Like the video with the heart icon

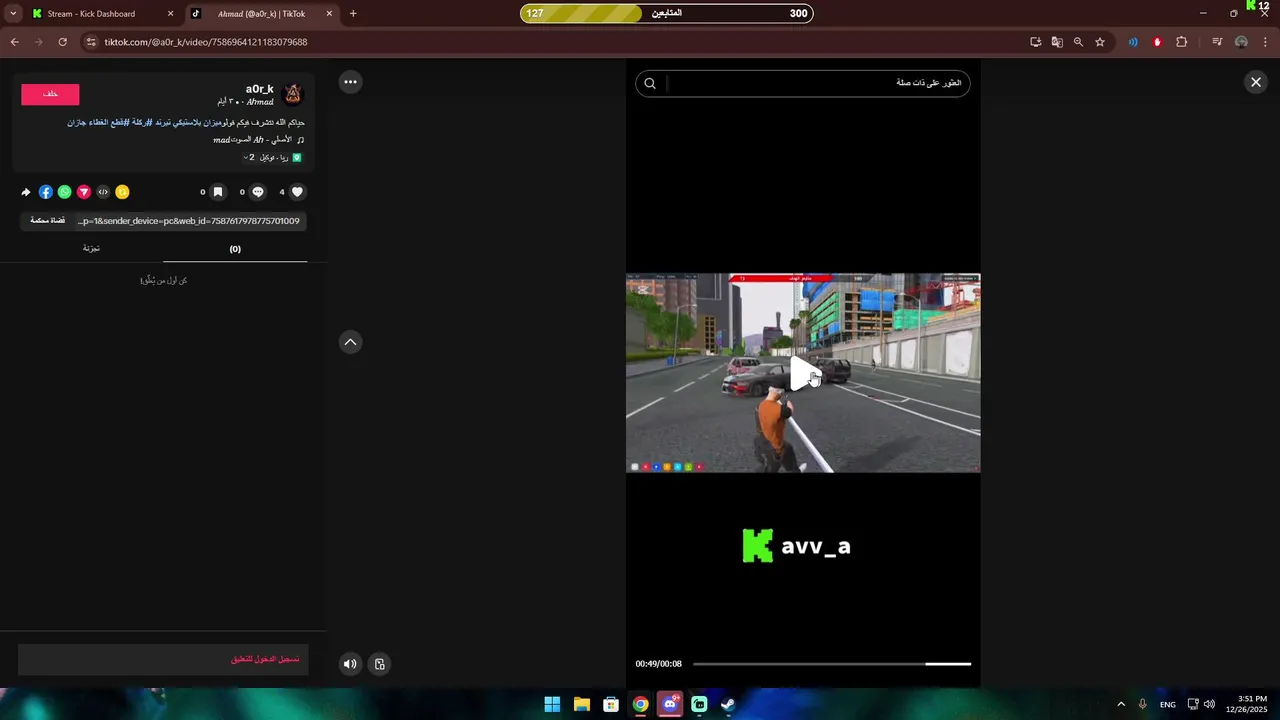[x=297, y=192]
